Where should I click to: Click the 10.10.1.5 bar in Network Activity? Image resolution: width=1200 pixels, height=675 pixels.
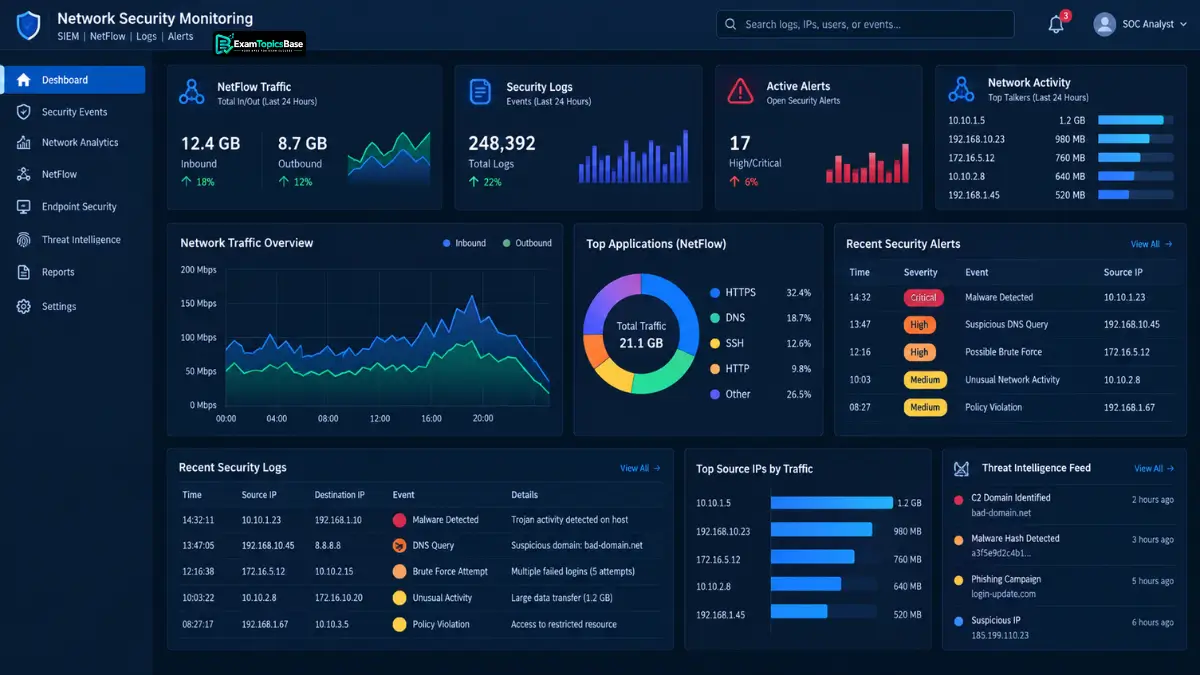click(1131, 120)
